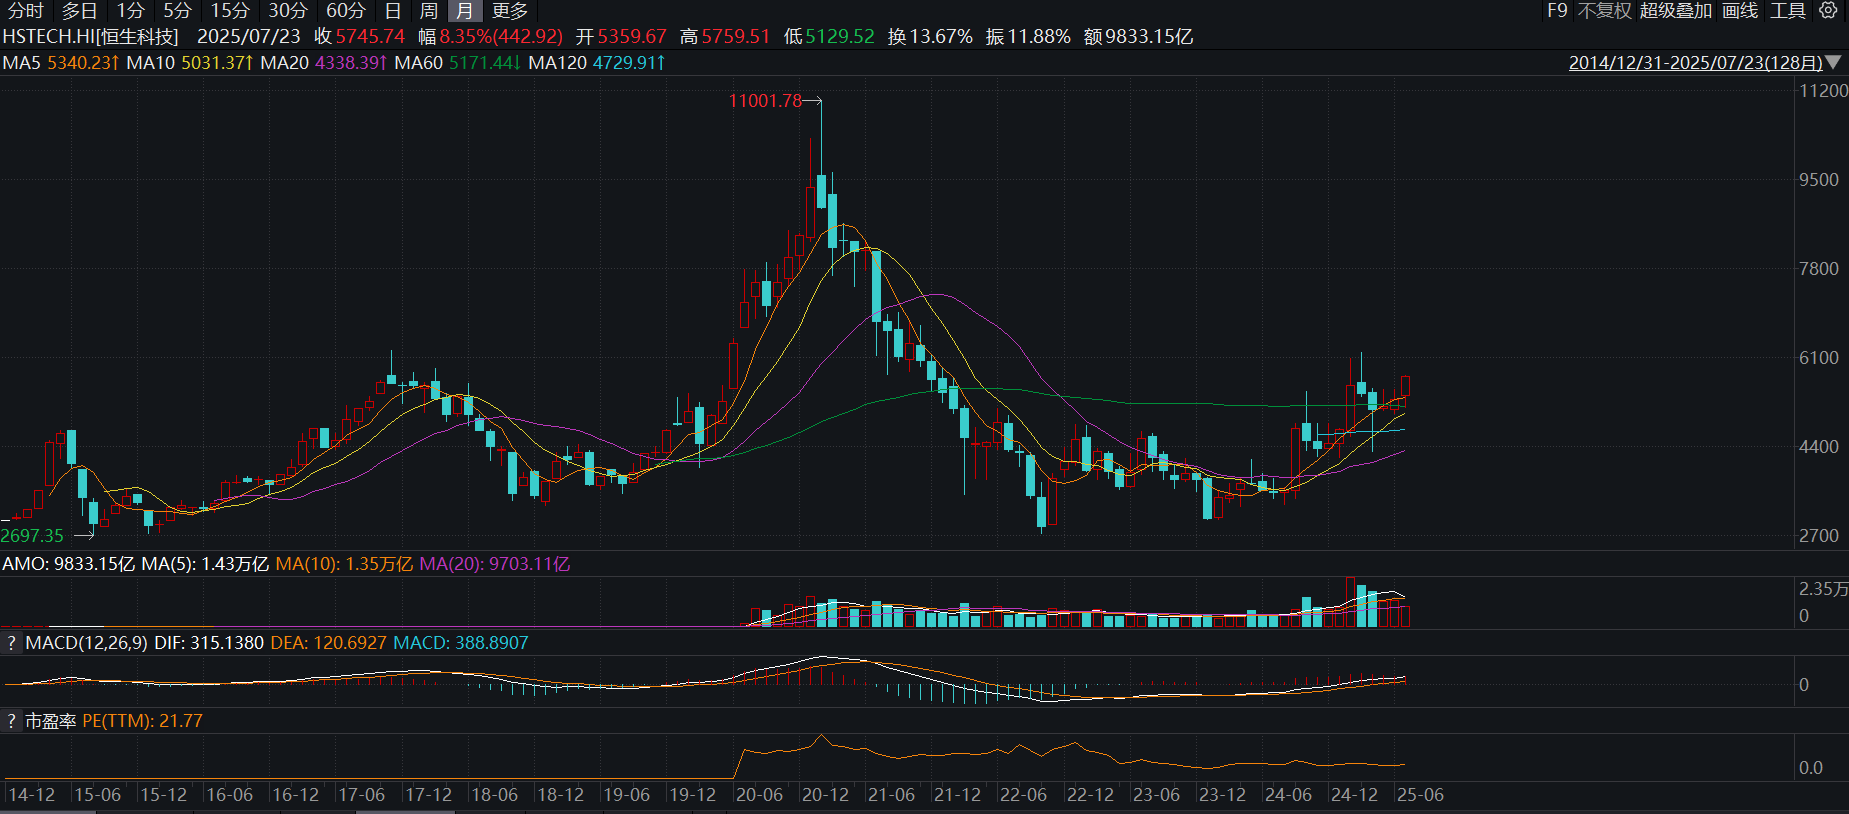Click the 额 9833.15亿 amount value
Image resolution: width=1849 pixels, height=814 pixels.
(x=1138, y=37)
